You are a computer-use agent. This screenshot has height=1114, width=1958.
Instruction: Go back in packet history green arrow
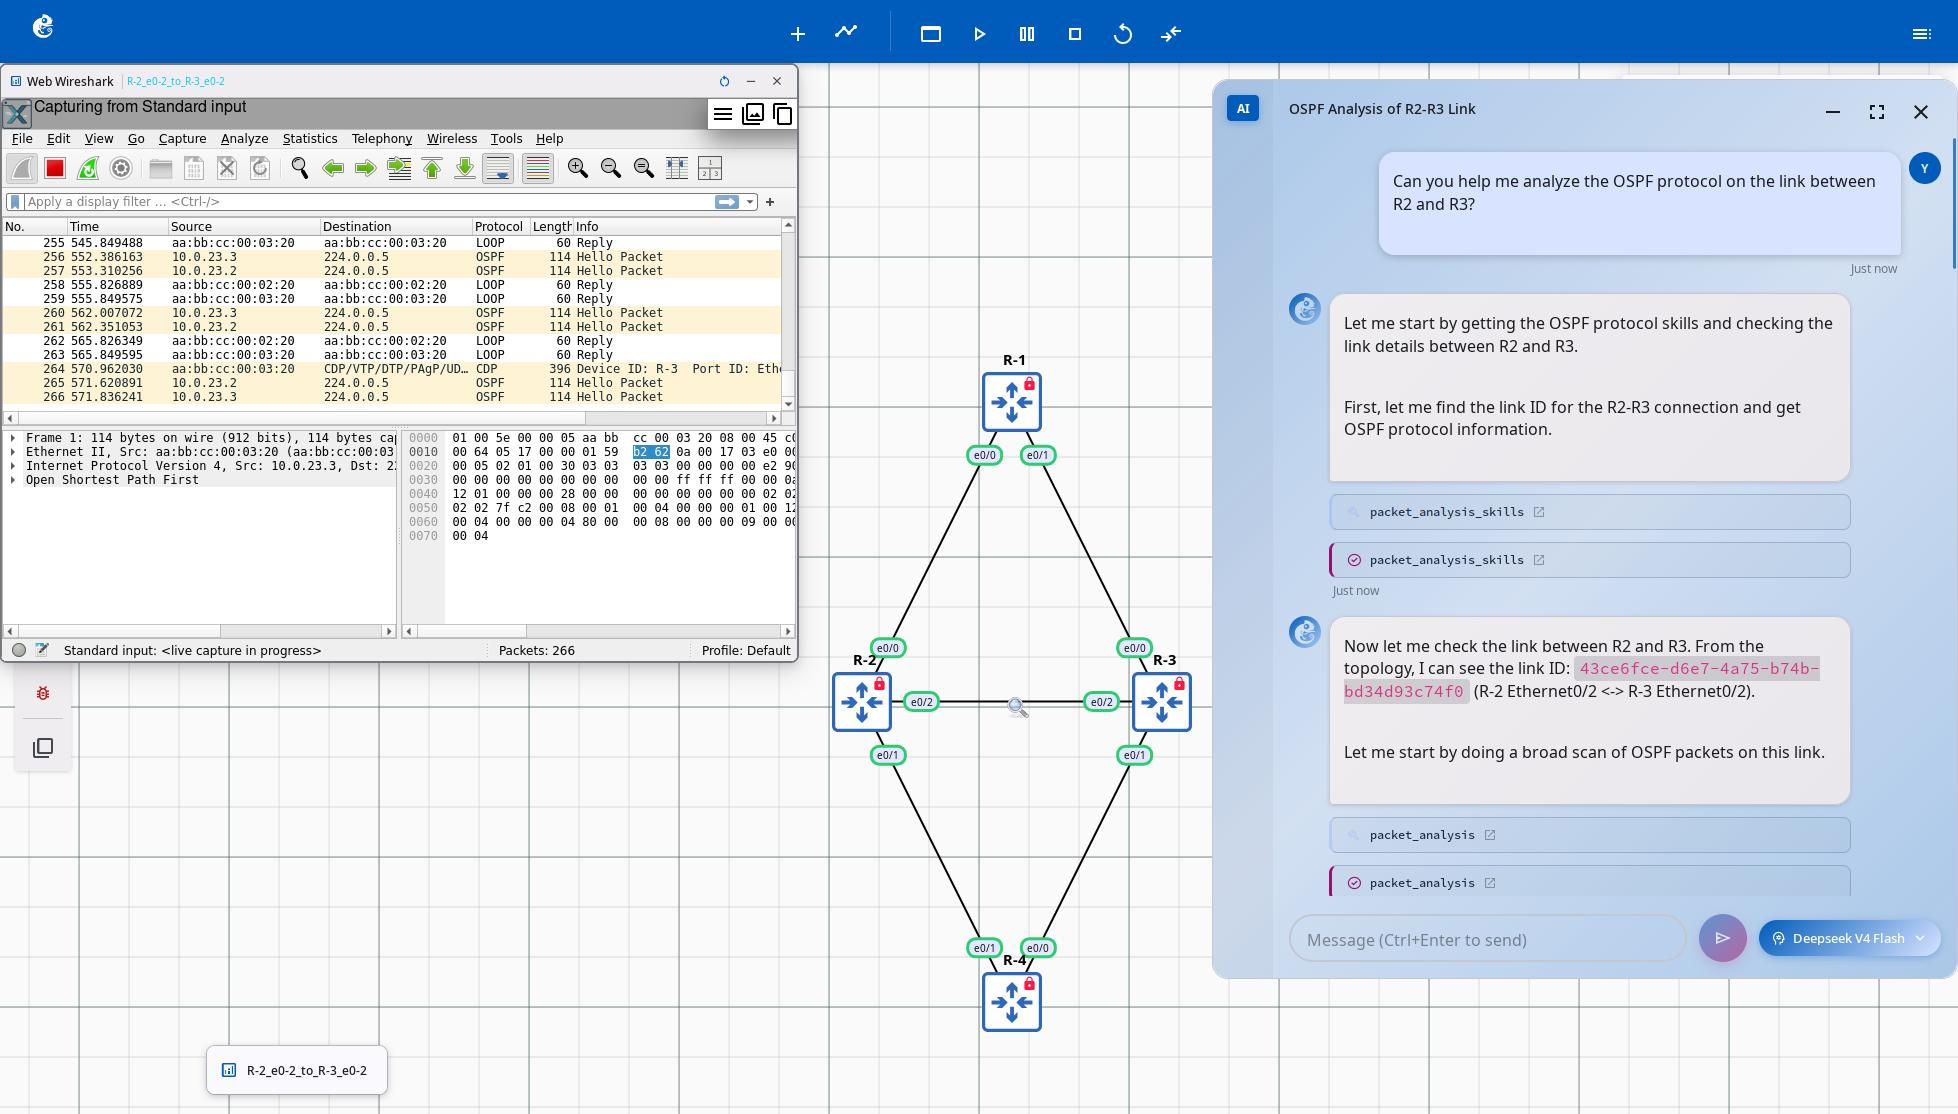point(333,168)
